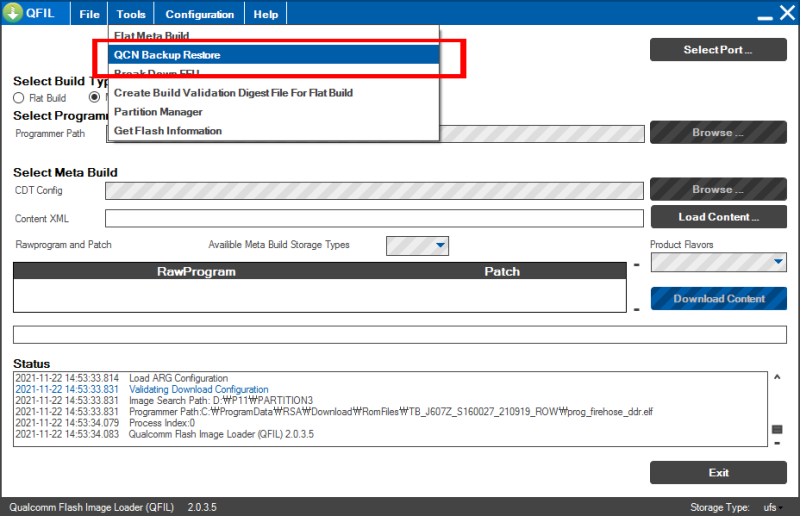Close the QFIL window
The width and height of the screenshot is (800, 516).
787,13
